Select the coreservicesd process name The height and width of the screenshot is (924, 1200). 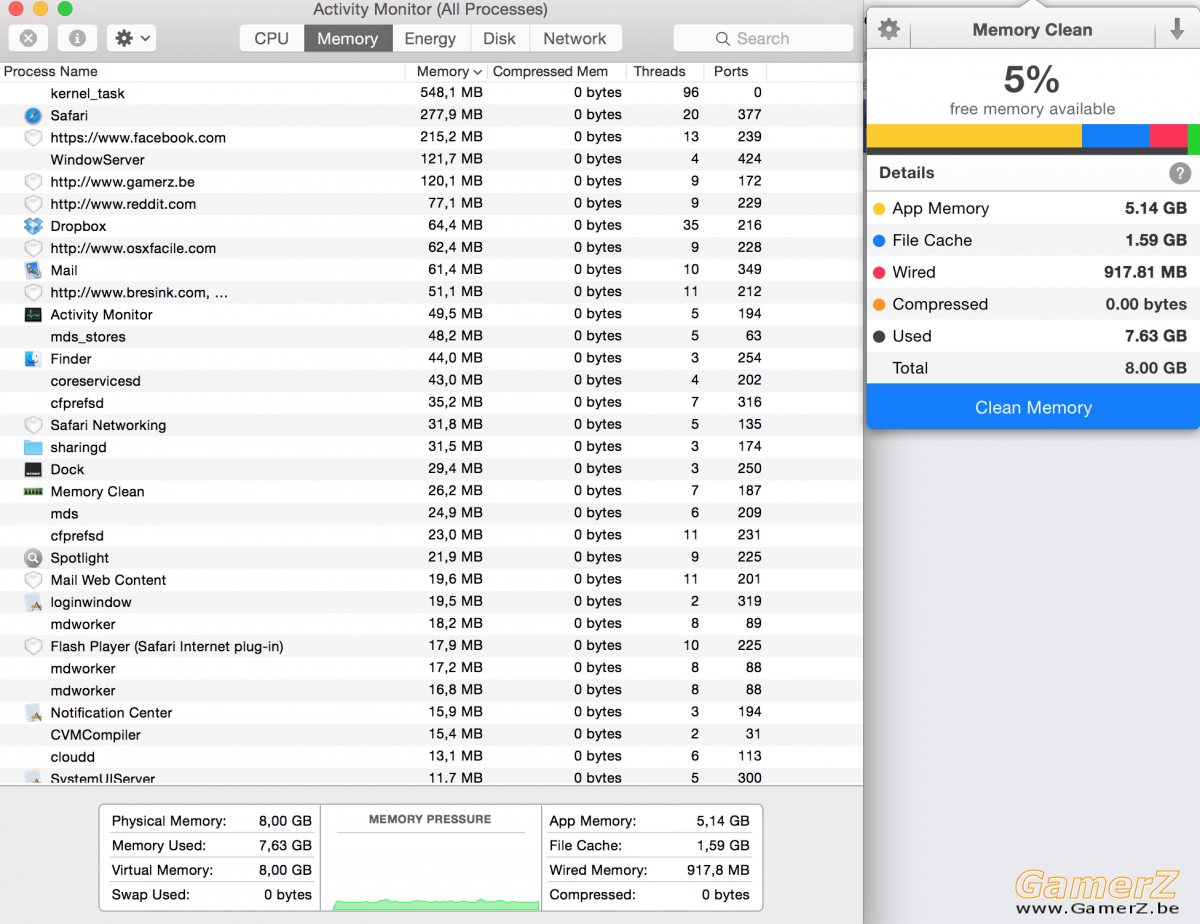pos(96,381)
